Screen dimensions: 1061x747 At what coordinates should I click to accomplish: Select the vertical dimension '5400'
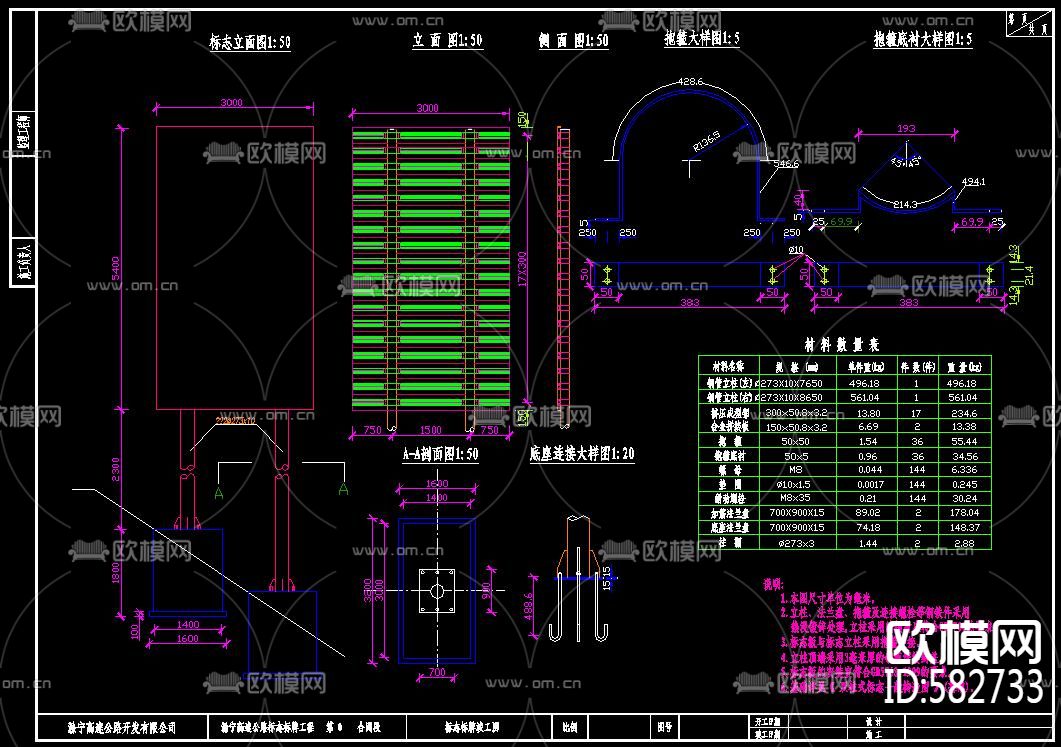(x=116, y=269)
